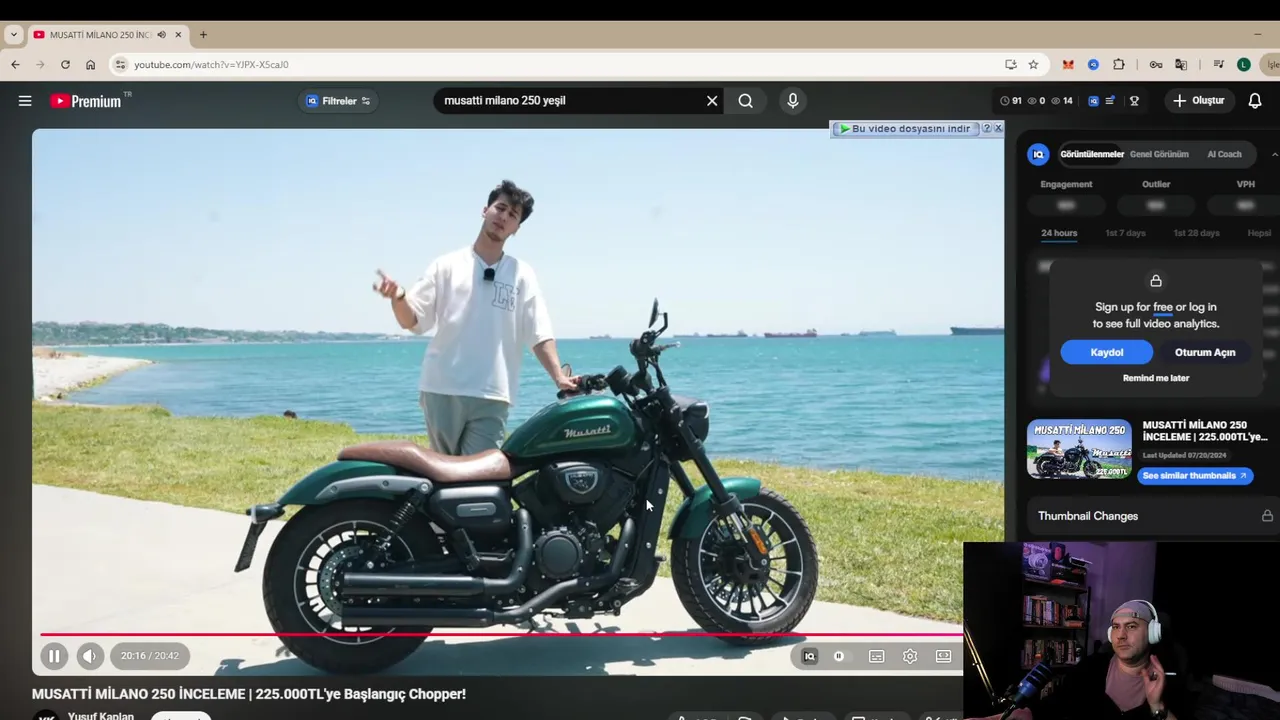This screenshot has width=1280, height=720.
Task: Open a new browser tab with plus
Action: click(x=203, y=35)
